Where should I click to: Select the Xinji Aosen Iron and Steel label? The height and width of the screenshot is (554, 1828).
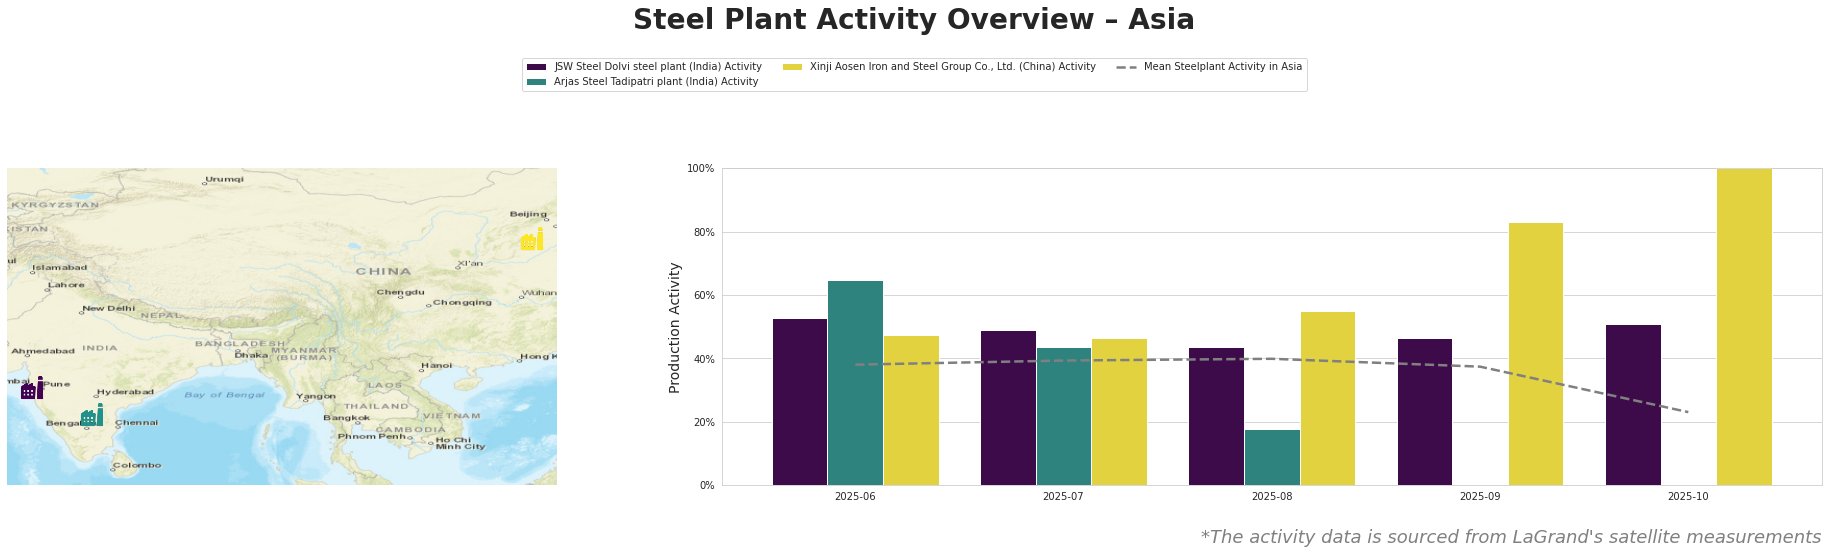pyautogui.click(x=952, y=67)
